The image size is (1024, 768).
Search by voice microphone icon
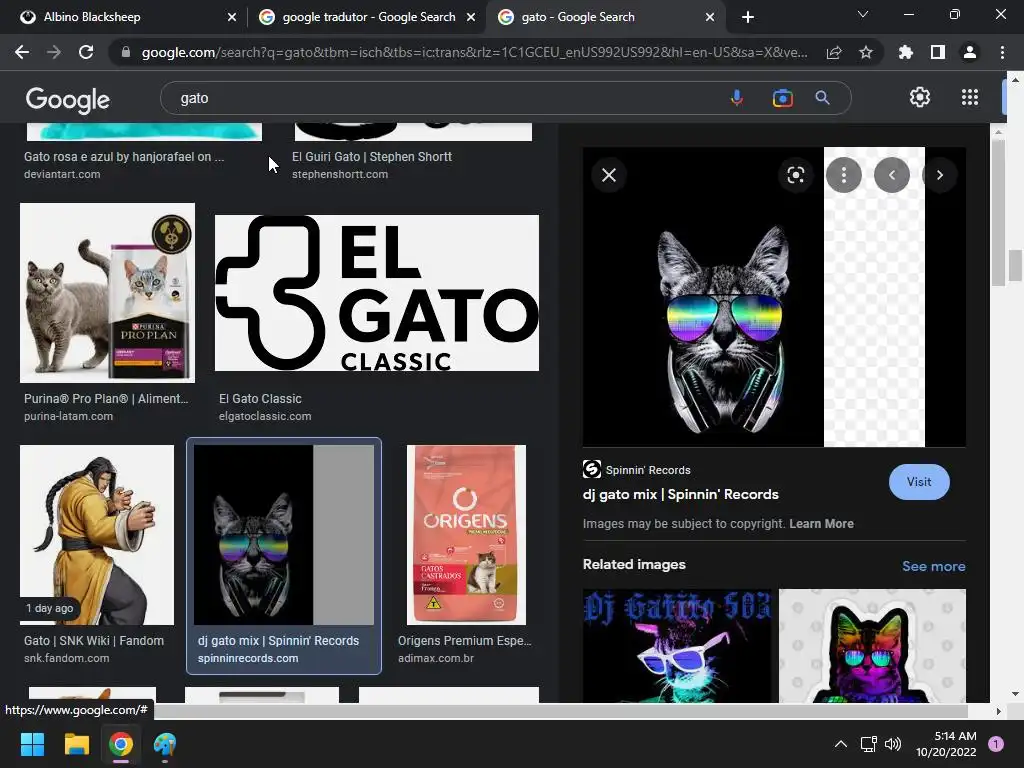pos(737,98)
